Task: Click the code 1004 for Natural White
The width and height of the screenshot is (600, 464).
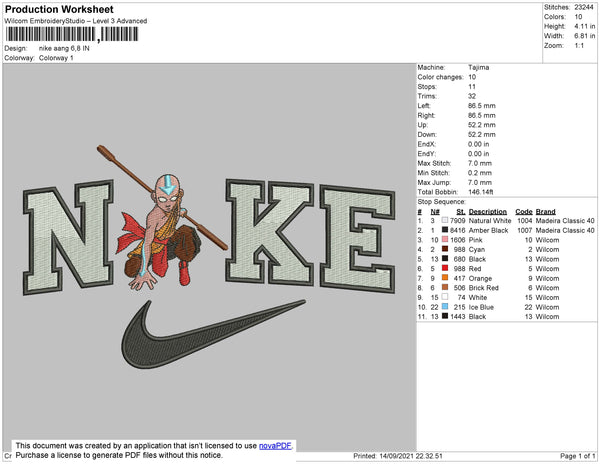Action: click(x=525, y=221)
